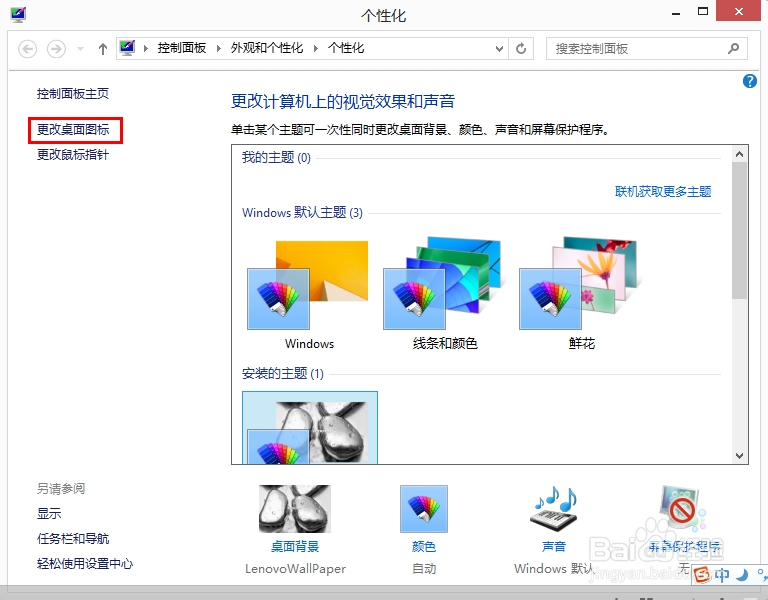
Task: Maximize the 个性化 window
Action: [x=703, y=12]
